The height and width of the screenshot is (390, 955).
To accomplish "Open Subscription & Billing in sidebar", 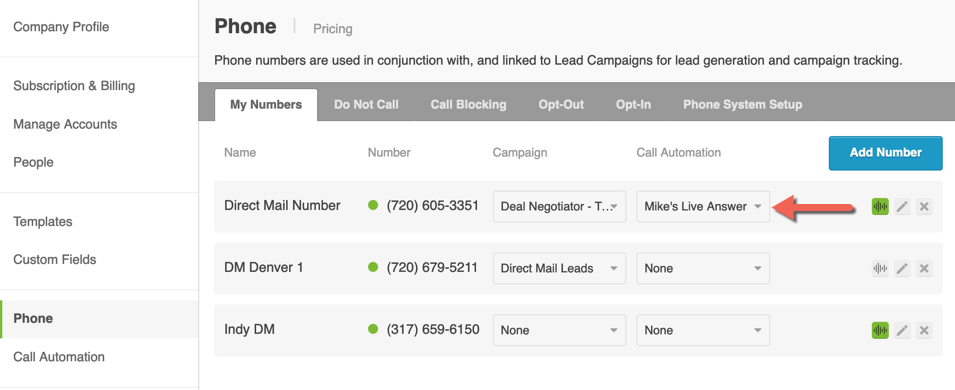I will pyautogui.click(x=74, y=86).
